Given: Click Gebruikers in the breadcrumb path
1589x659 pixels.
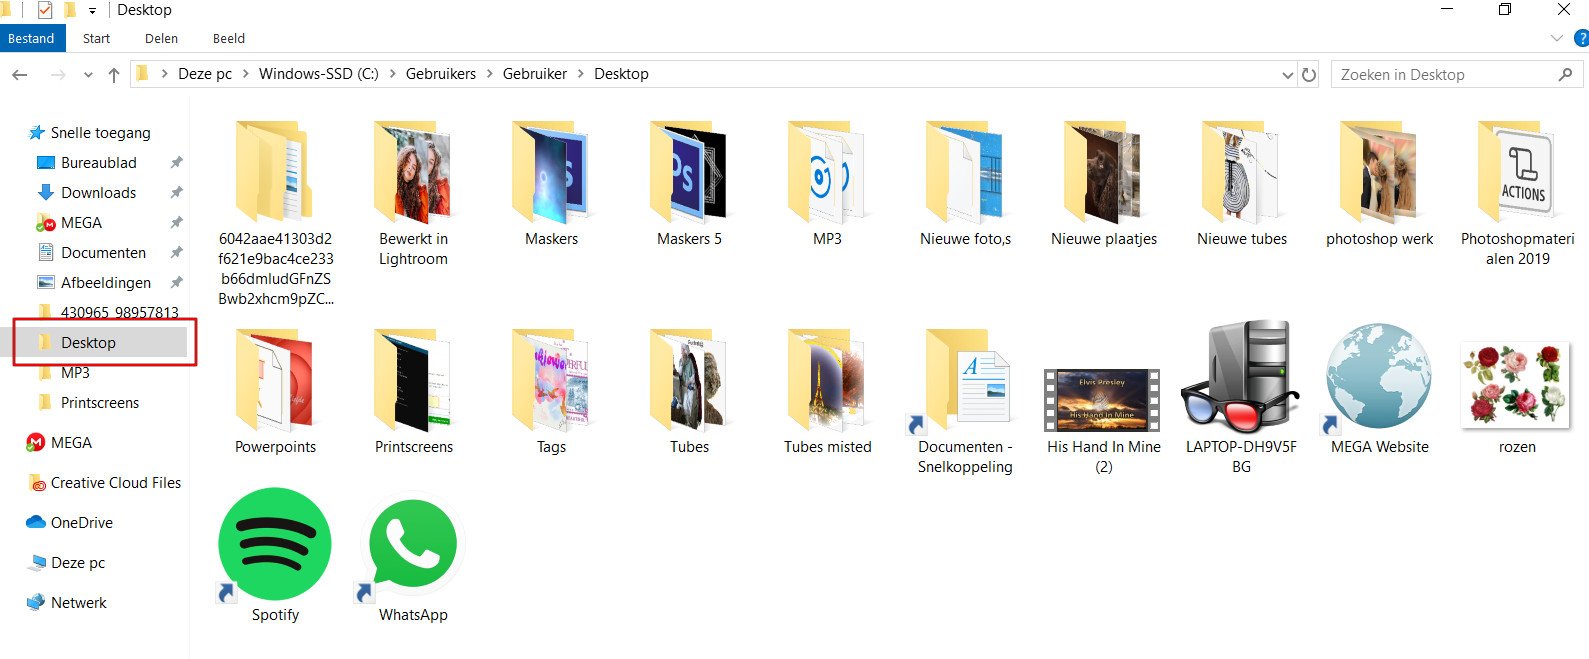Looking at the screenshot, I should (441, 74).
